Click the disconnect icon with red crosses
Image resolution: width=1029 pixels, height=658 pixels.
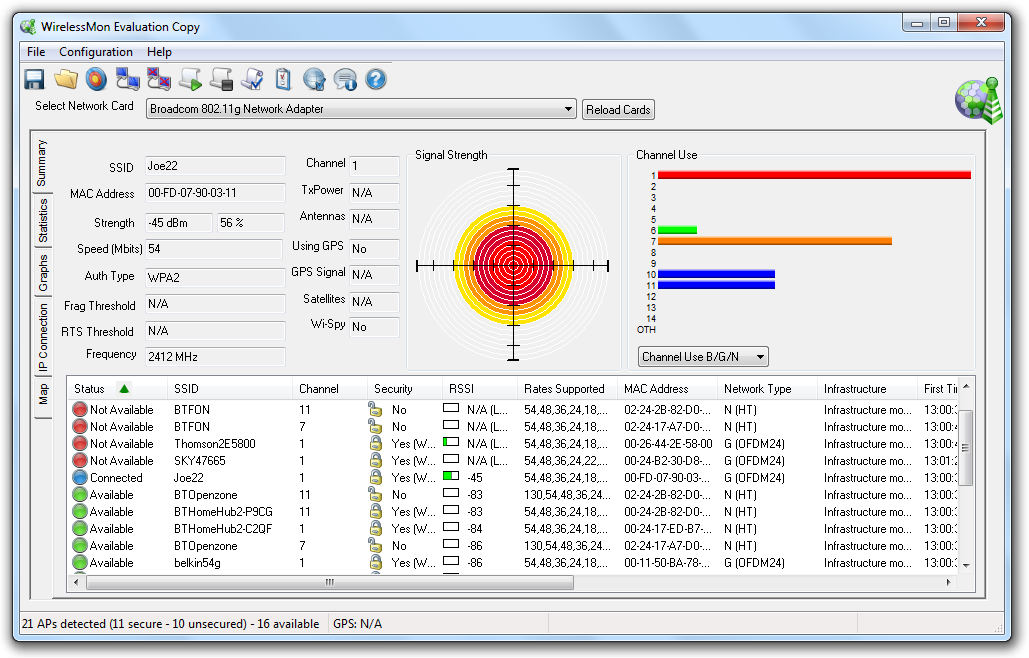click(158, 79)
